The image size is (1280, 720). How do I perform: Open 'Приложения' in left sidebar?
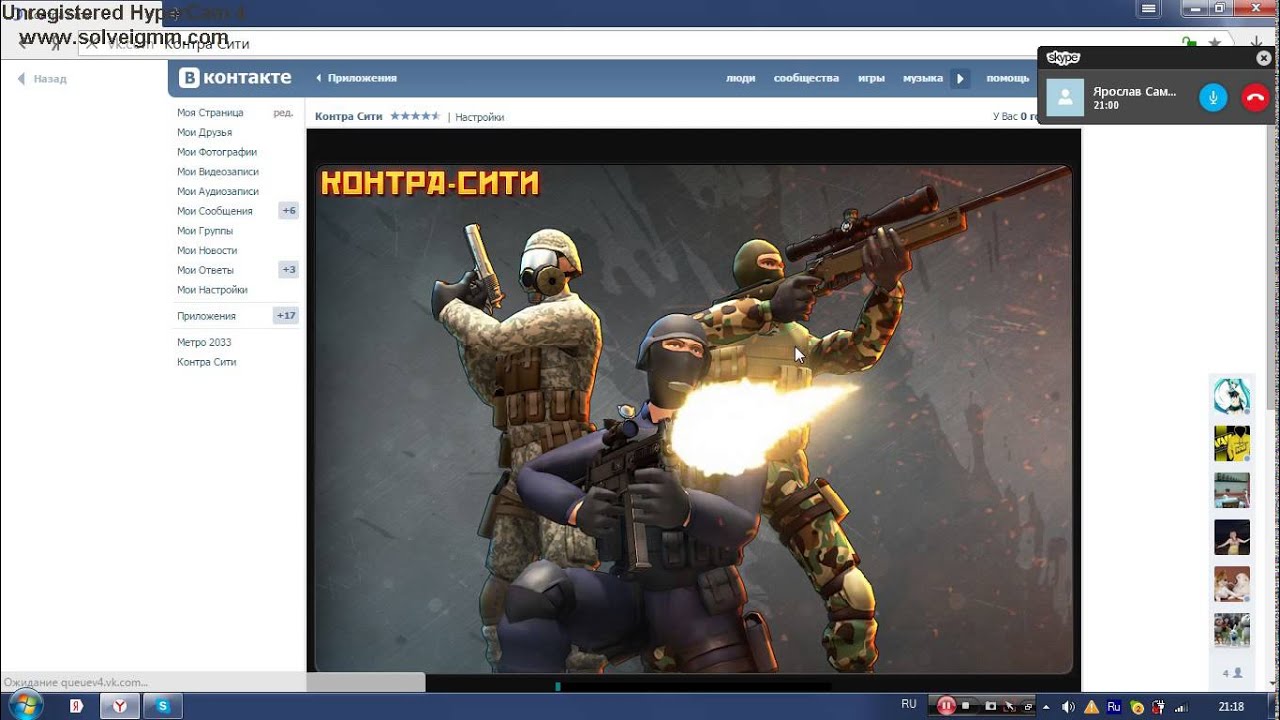pos(206,316)
